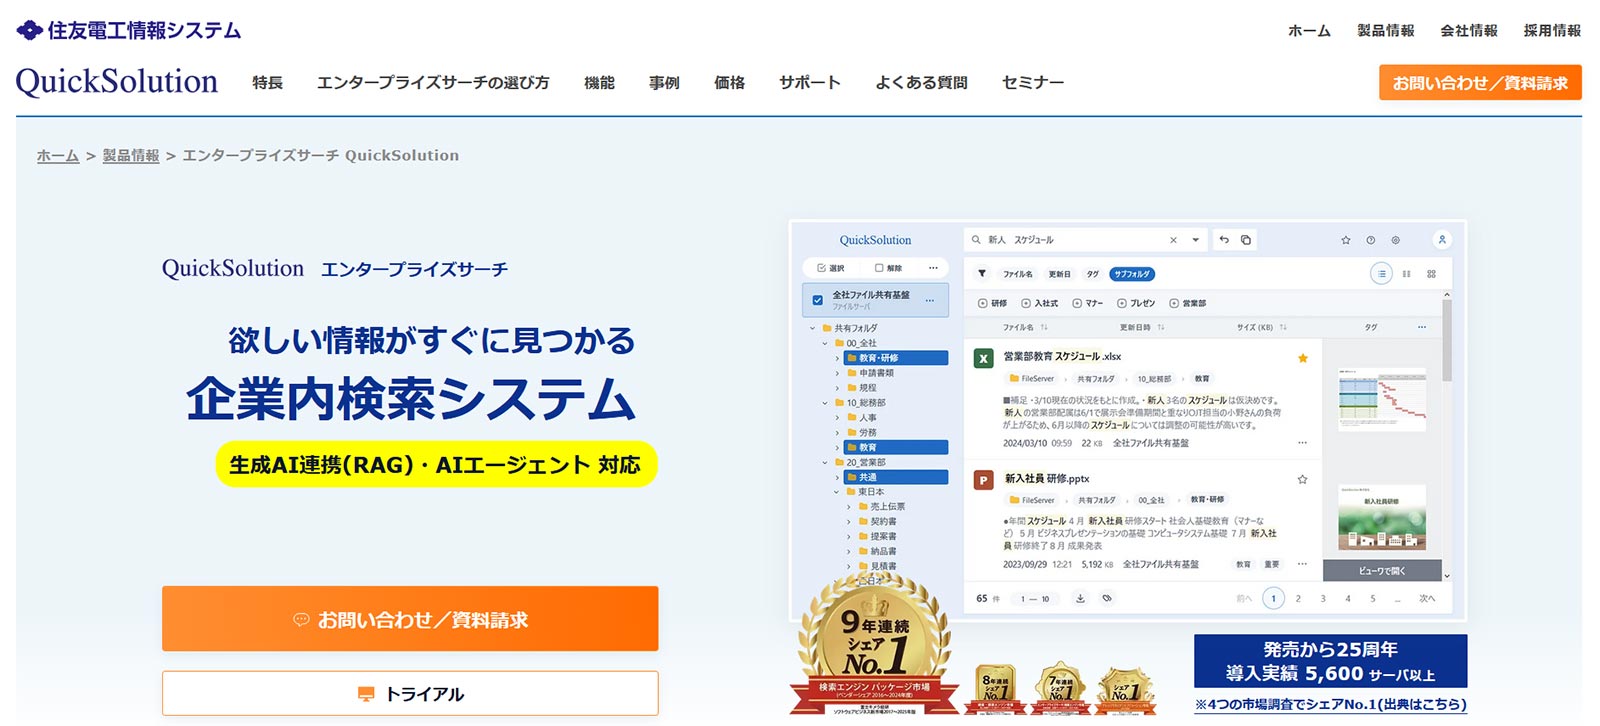Image resolution: width=1600 pixels, height=726 pixels.
Task: Uncheck the 全社ファイル共有基盤 checkbox
Action: click(x=818, y=300)
